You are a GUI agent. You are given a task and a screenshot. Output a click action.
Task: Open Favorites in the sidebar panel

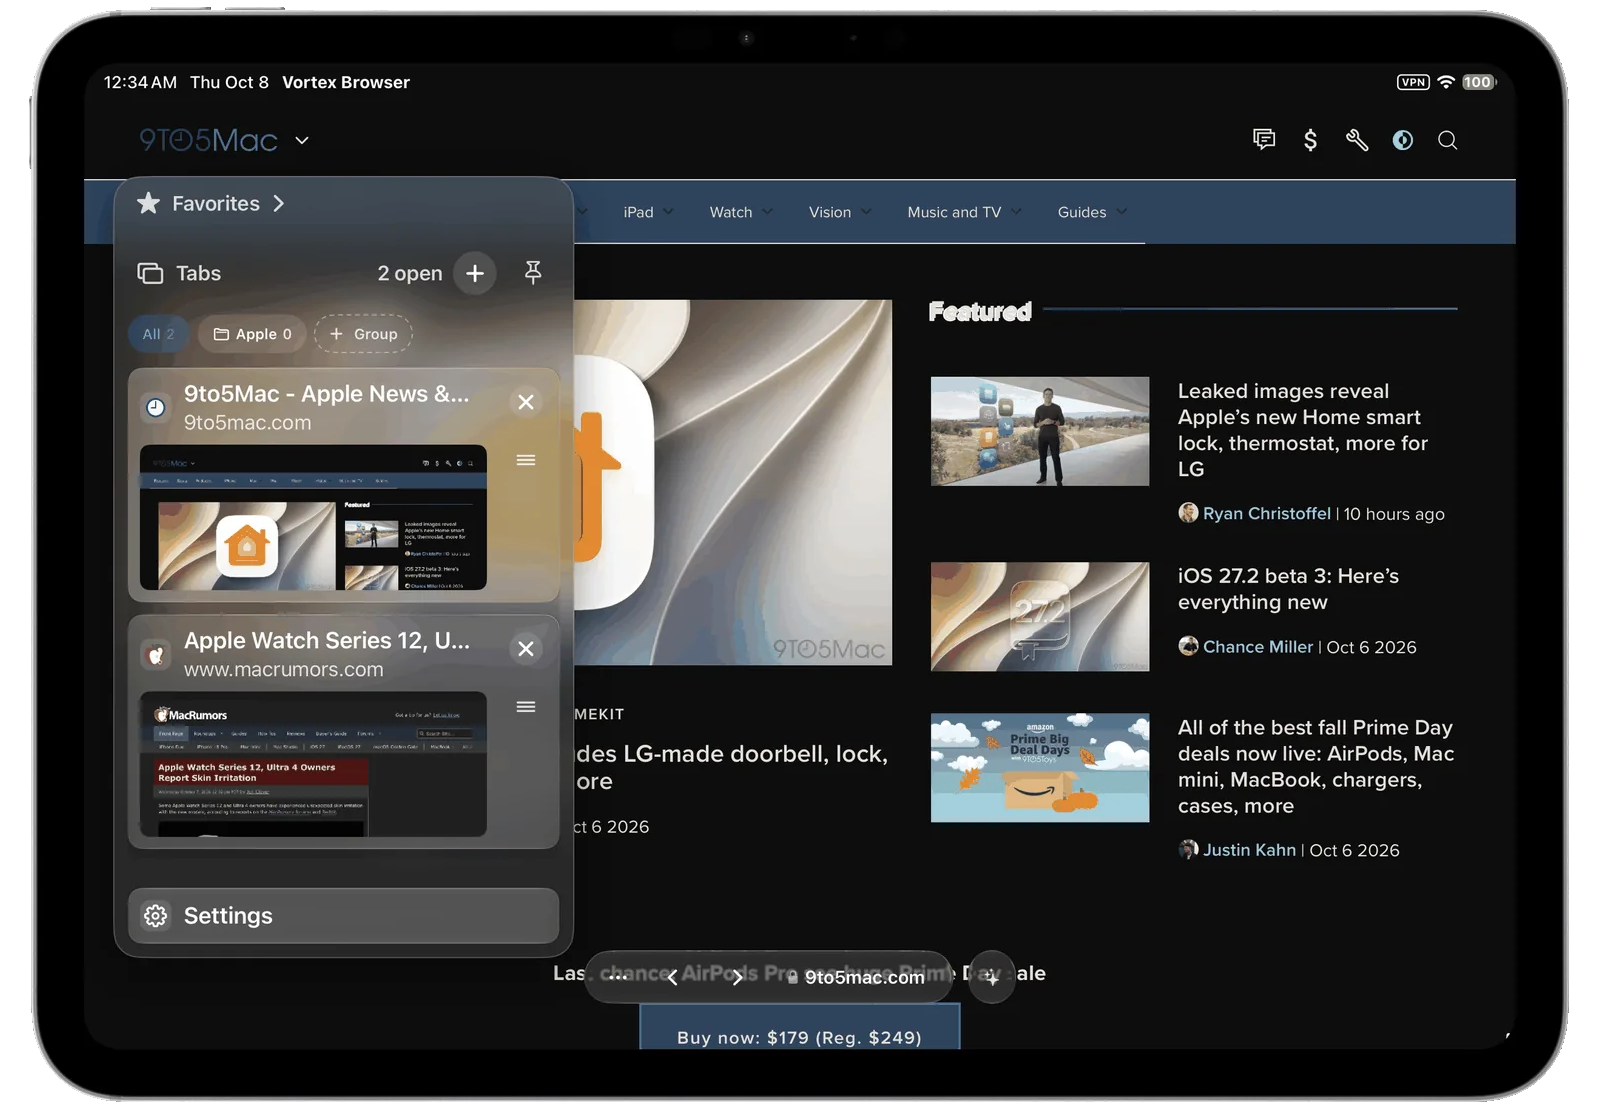click(x=211, y=203)
